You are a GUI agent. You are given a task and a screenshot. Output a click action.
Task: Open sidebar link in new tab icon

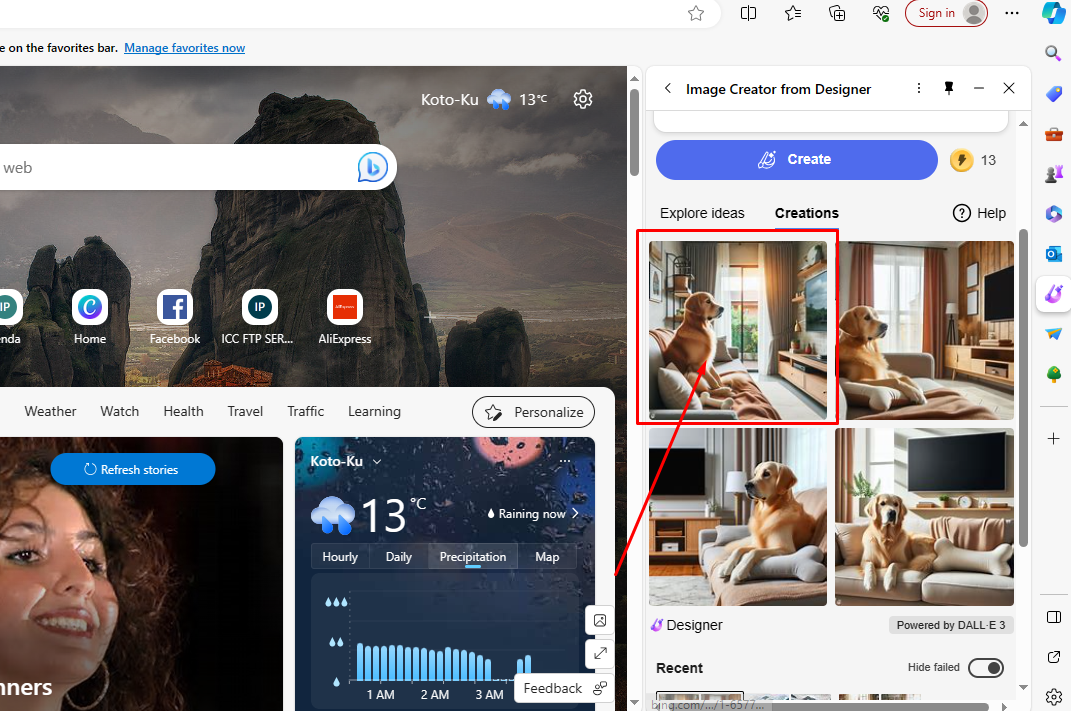[x=1053, y=657]
